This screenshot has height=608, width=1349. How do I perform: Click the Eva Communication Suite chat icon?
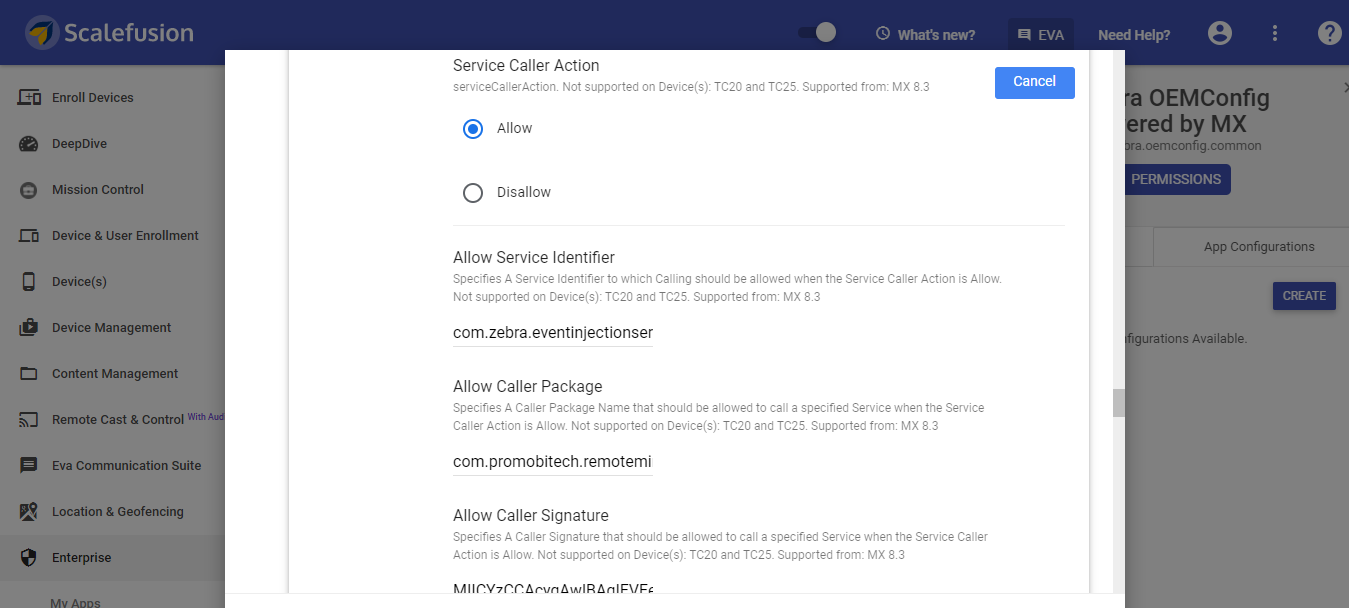coord(30,466)
